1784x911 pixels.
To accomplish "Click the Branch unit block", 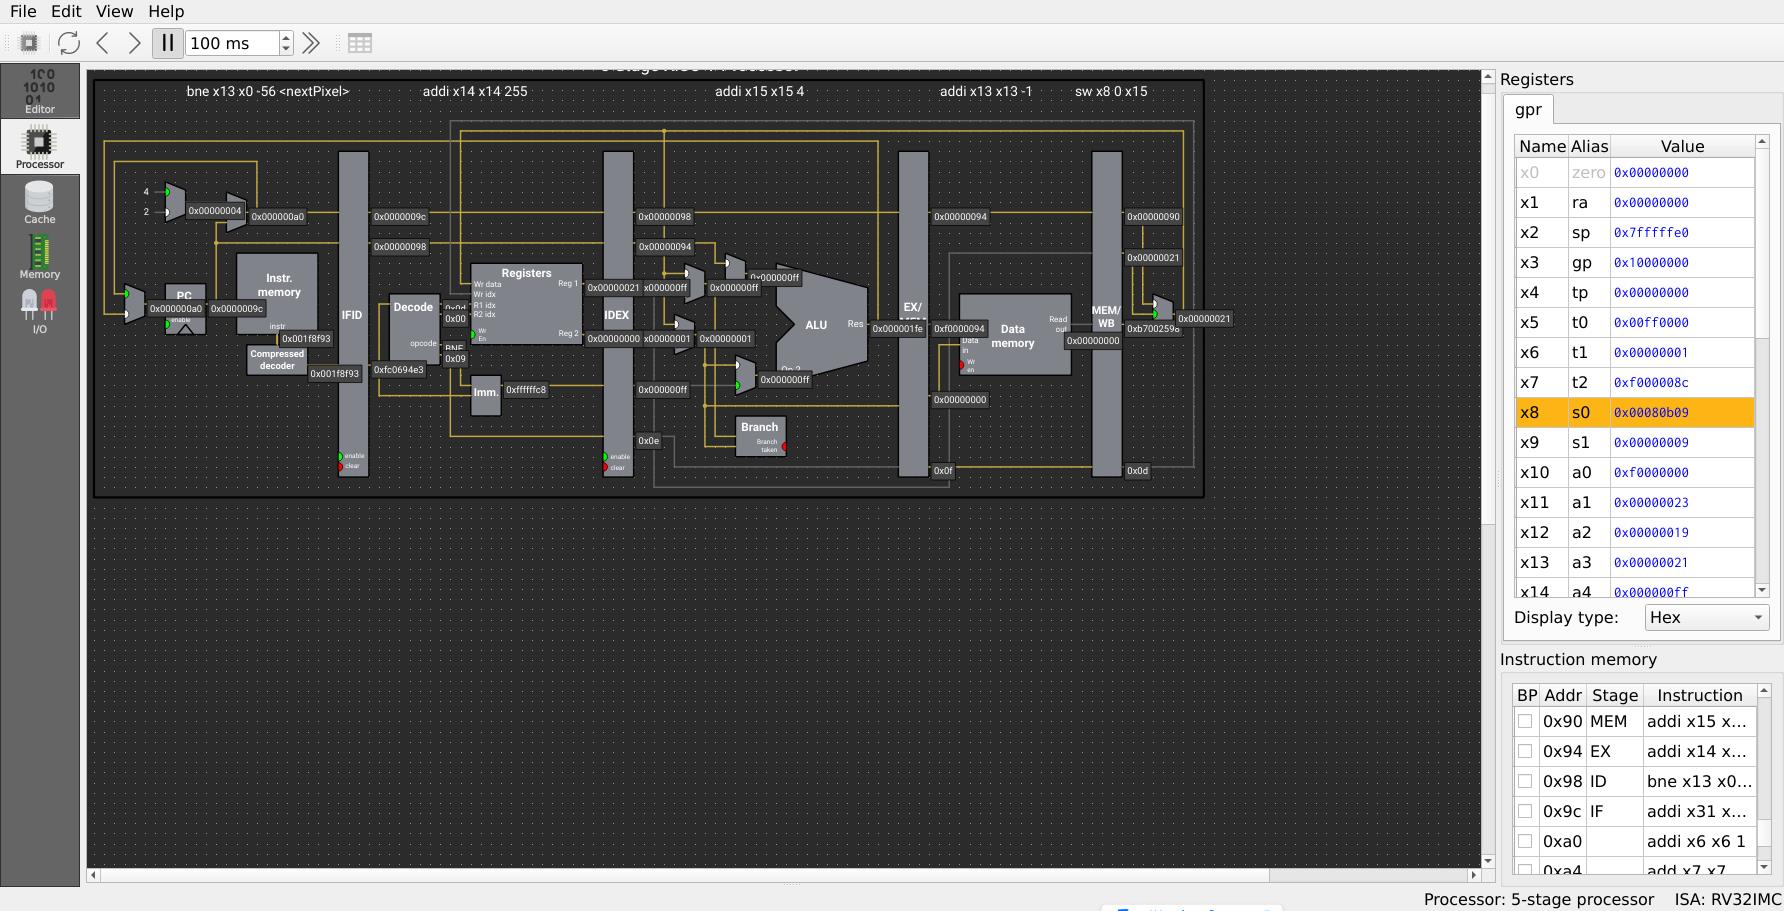I will click(x=760, y=436).
